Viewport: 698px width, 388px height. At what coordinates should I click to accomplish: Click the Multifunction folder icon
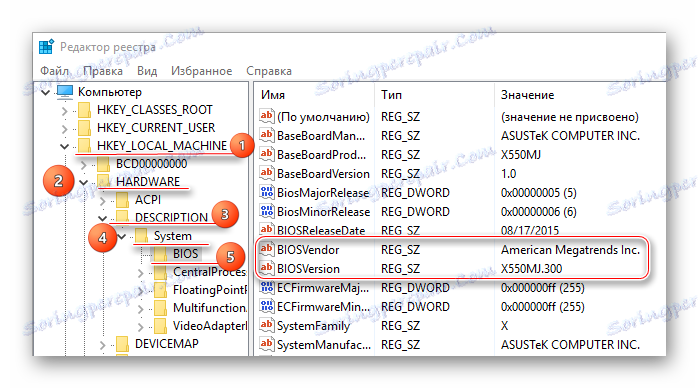[x=161, y=308]
